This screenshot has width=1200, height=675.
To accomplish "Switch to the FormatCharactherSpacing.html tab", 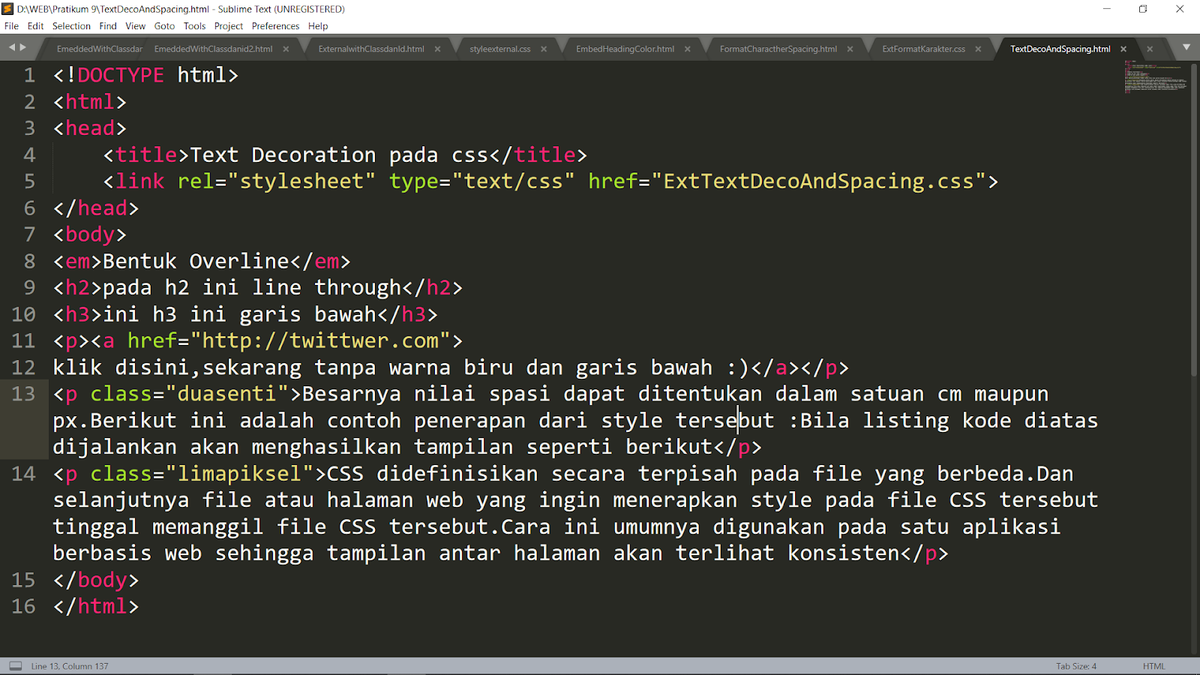I will (x=778, y=48).
